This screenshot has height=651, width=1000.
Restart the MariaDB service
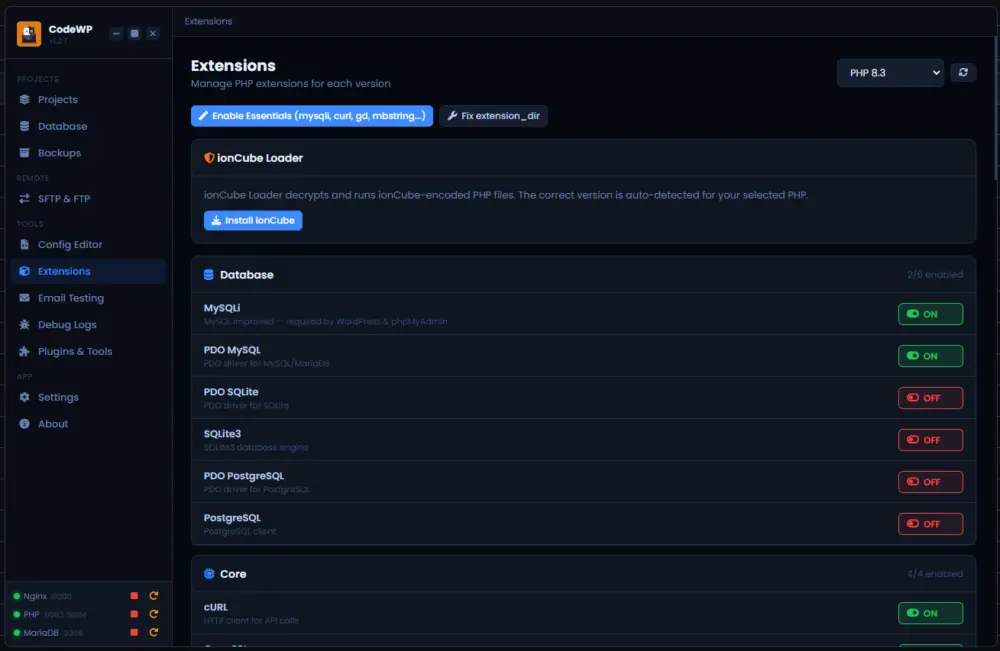click(x=154, y=633)
